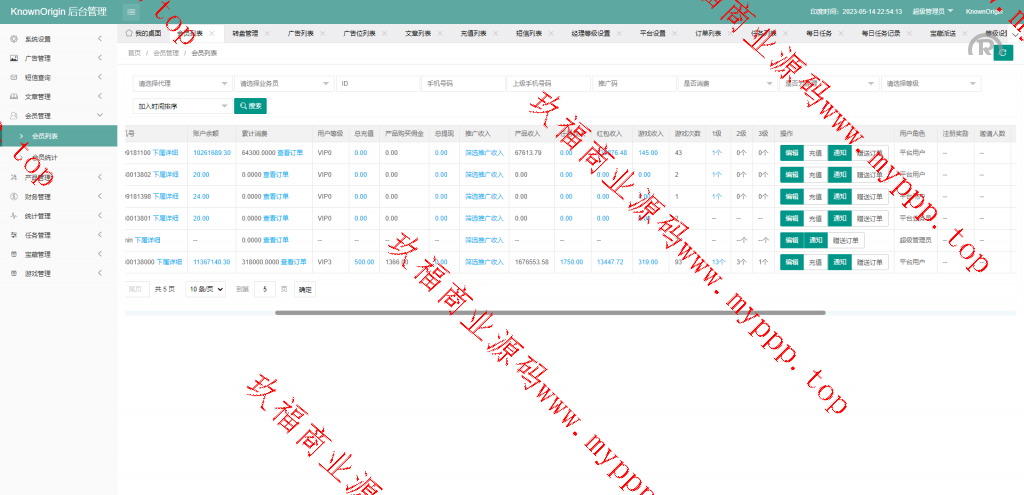Open the 加入时间排序 sort dropdown
The height and width of the screenshot is (495, 1024).
pos(182,105)
